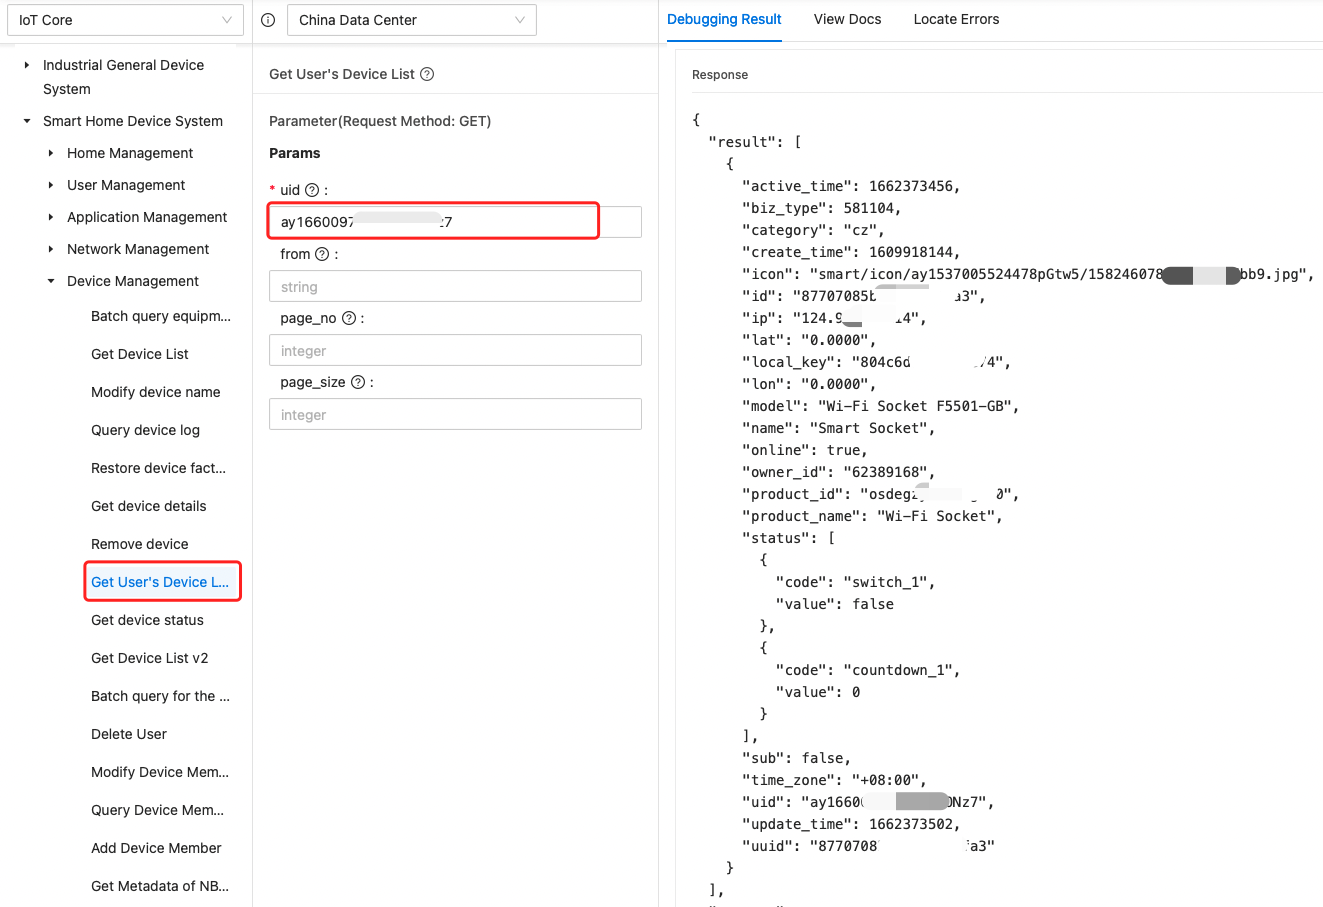This screenshot has height=907, width=1323.
Task: Open Get Metadata of NB... API
Action: coord(160,886)
